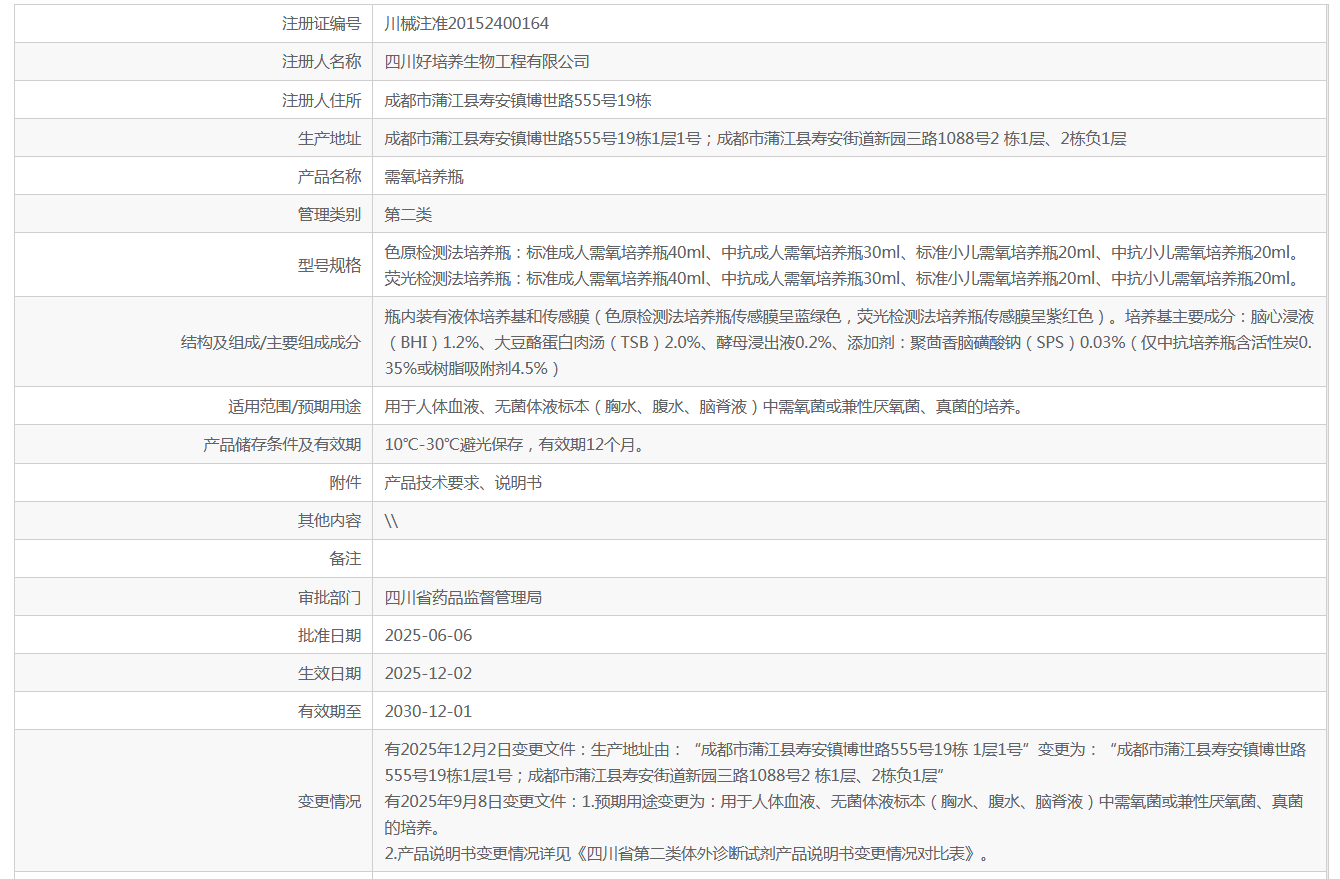Select the 色原检测法培养瓶 specification line
Screen dimensions: 1340x879
tap(843, 252)
